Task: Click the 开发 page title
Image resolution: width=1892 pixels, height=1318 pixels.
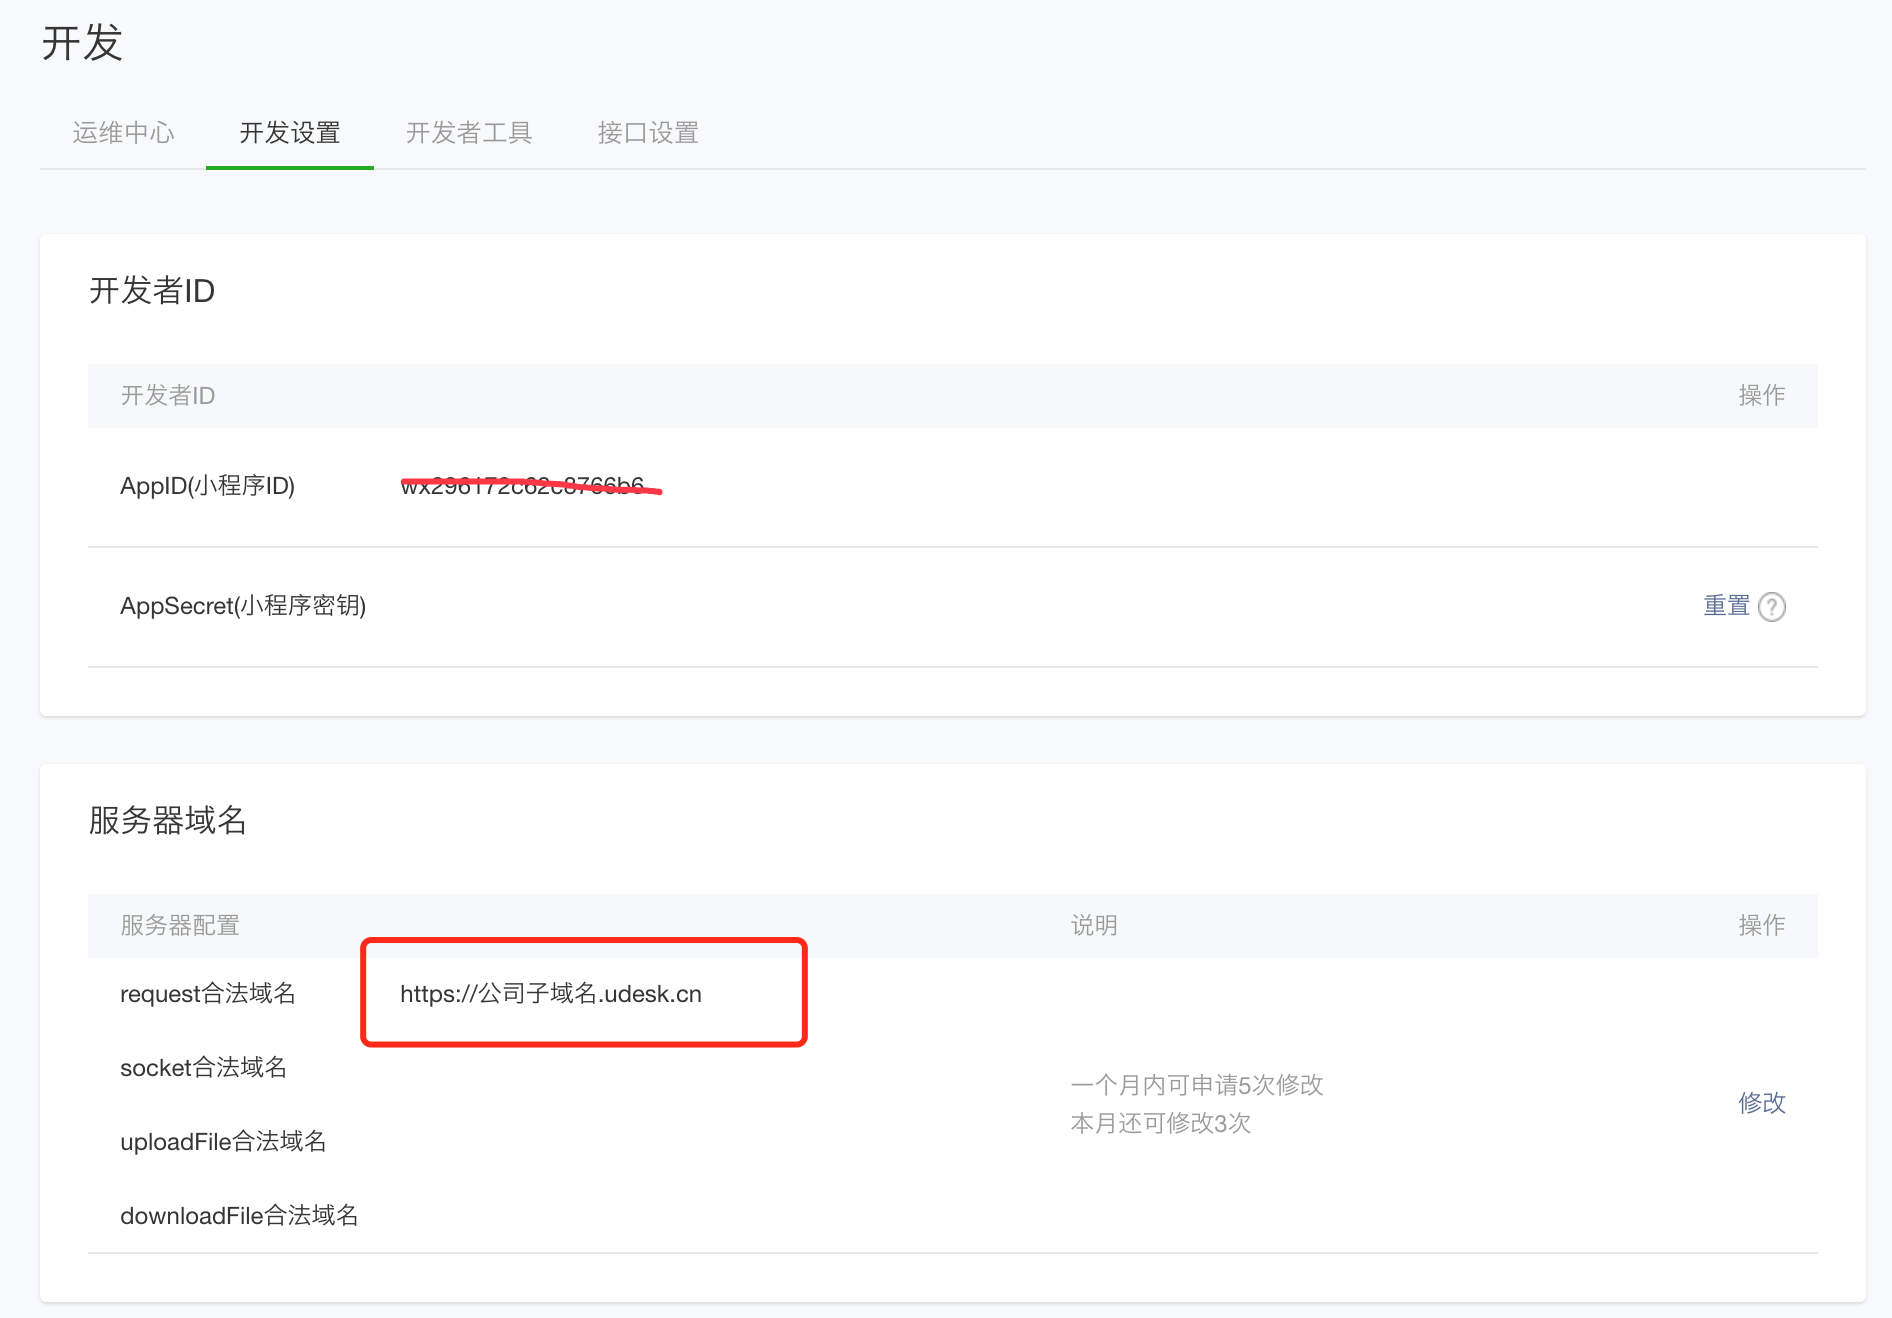Action: [82, 44]
